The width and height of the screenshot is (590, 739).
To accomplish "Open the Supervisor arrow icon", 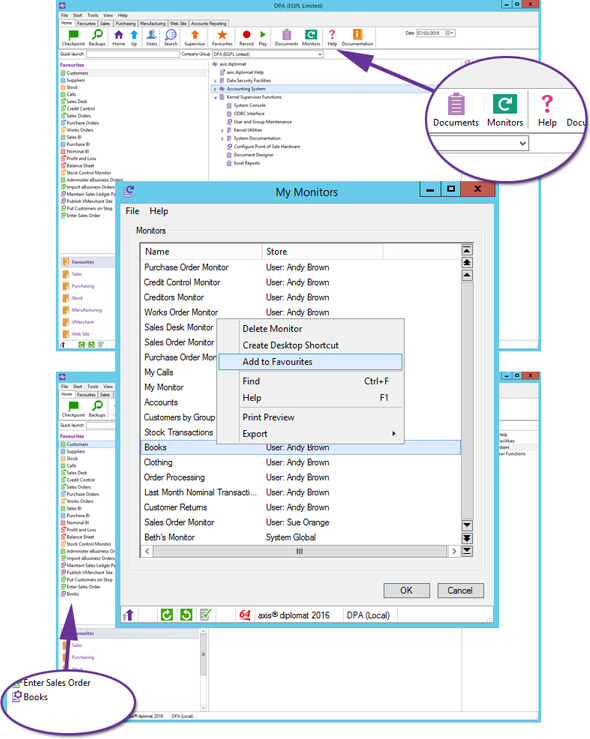I will click(195, 34).
